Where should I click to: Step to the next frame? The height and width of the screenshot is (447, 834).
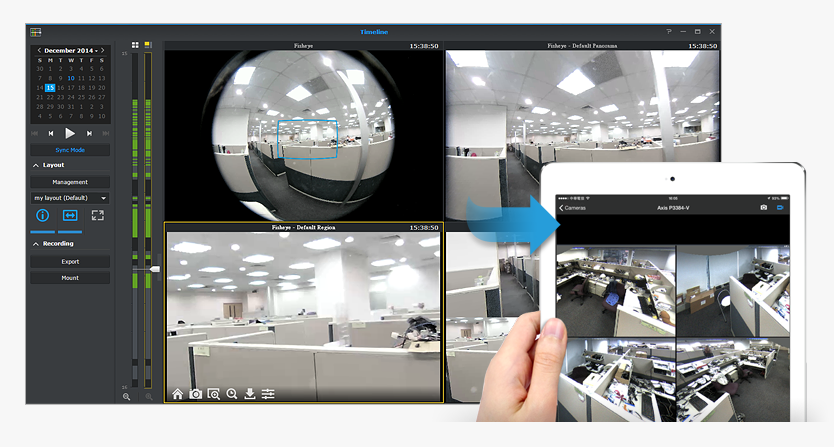pos(89,134)
